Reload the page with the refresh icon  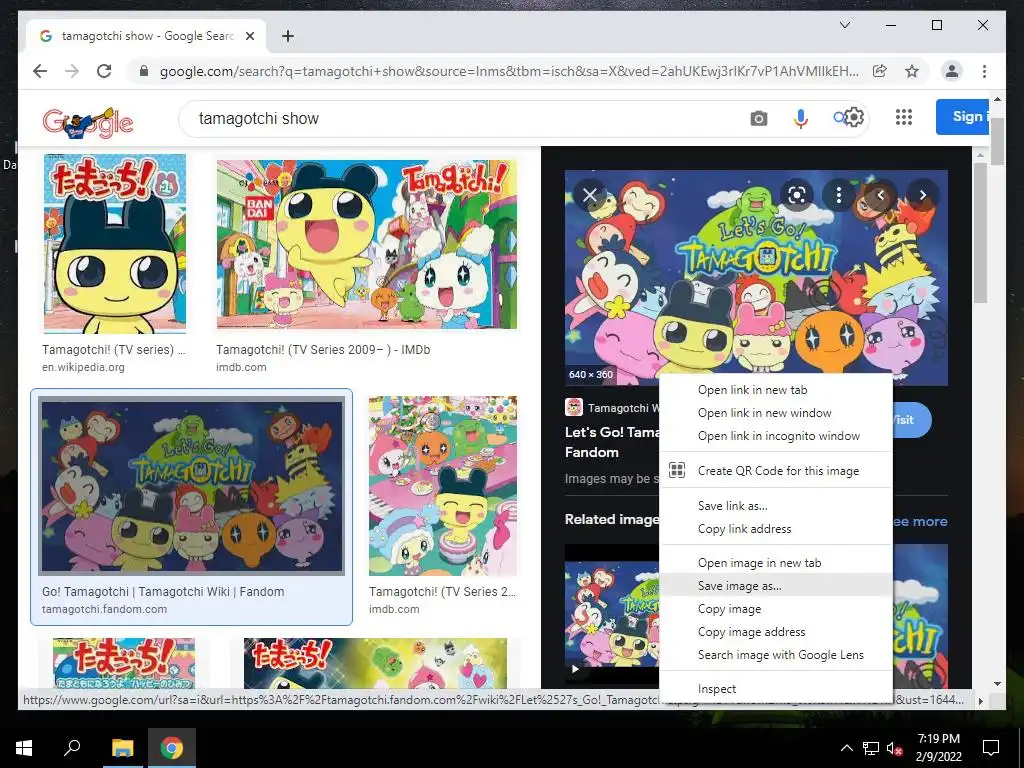coord(104,71)
